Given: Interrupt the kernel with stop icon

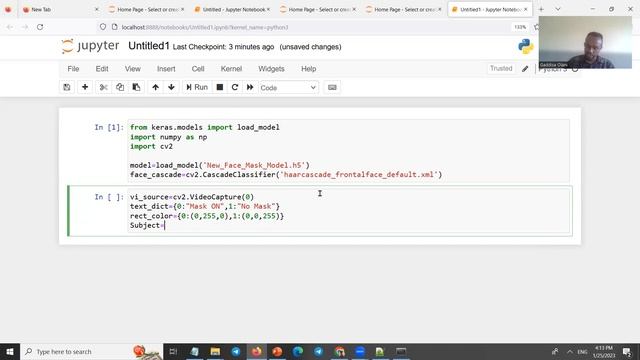Looking at the screenshot, I should 220,87.
